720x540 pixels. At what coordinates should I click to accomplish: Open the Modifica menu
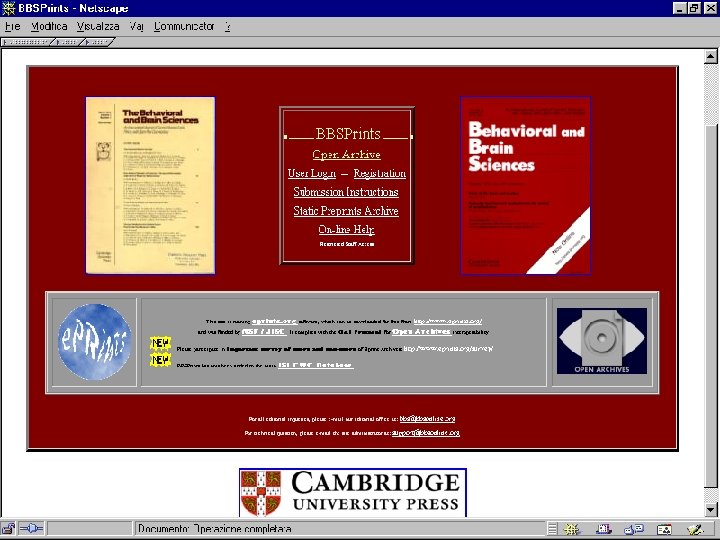pos(49,27)
